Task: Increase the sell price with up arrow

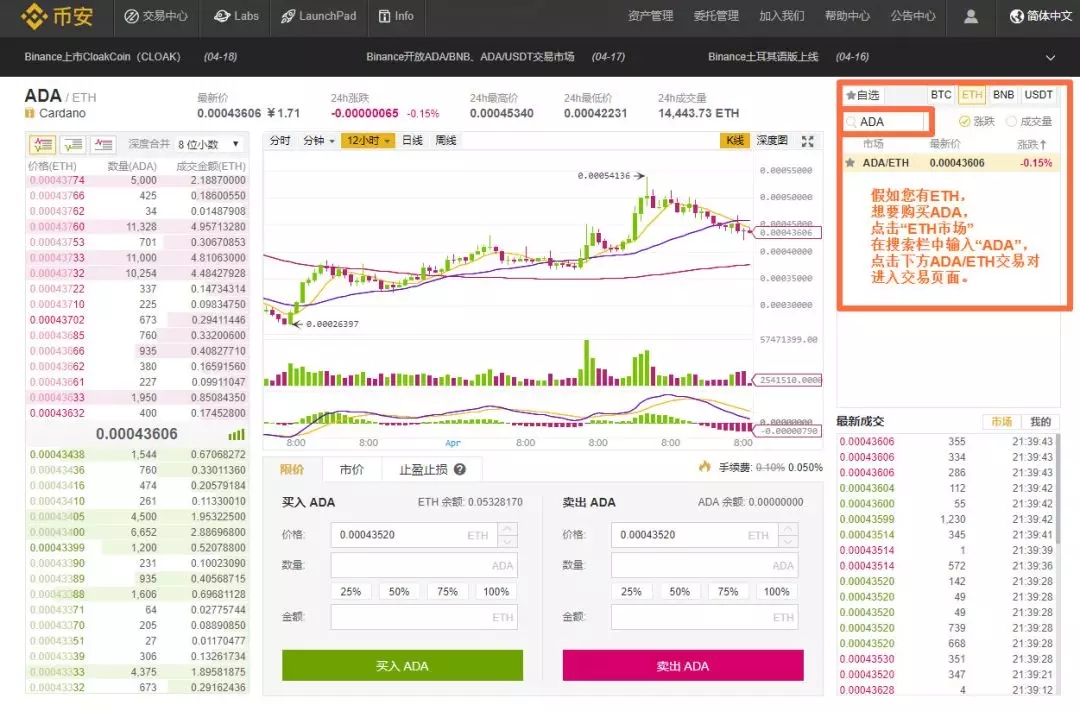Action: pyautogui.click(x=788, y=528)
